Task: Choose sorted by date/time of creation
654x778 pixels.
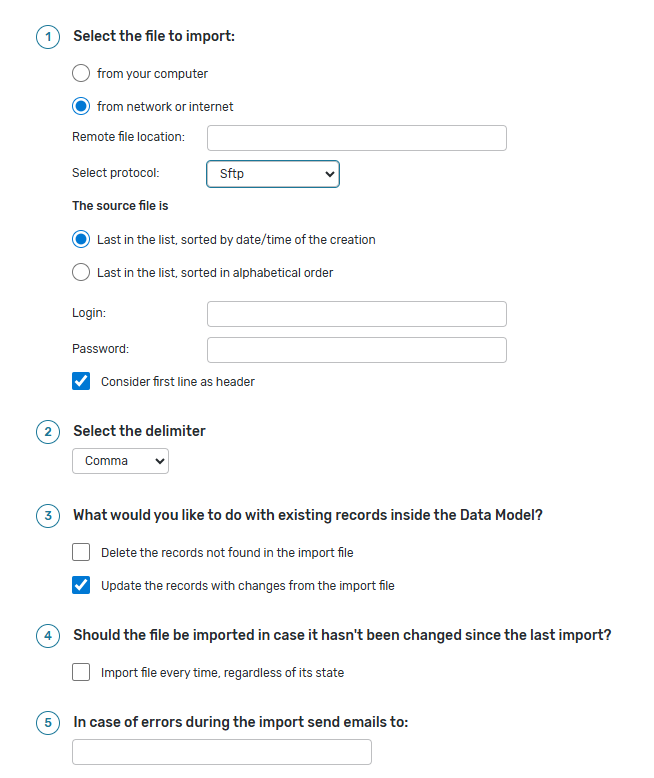Action: tap(81, 240)
